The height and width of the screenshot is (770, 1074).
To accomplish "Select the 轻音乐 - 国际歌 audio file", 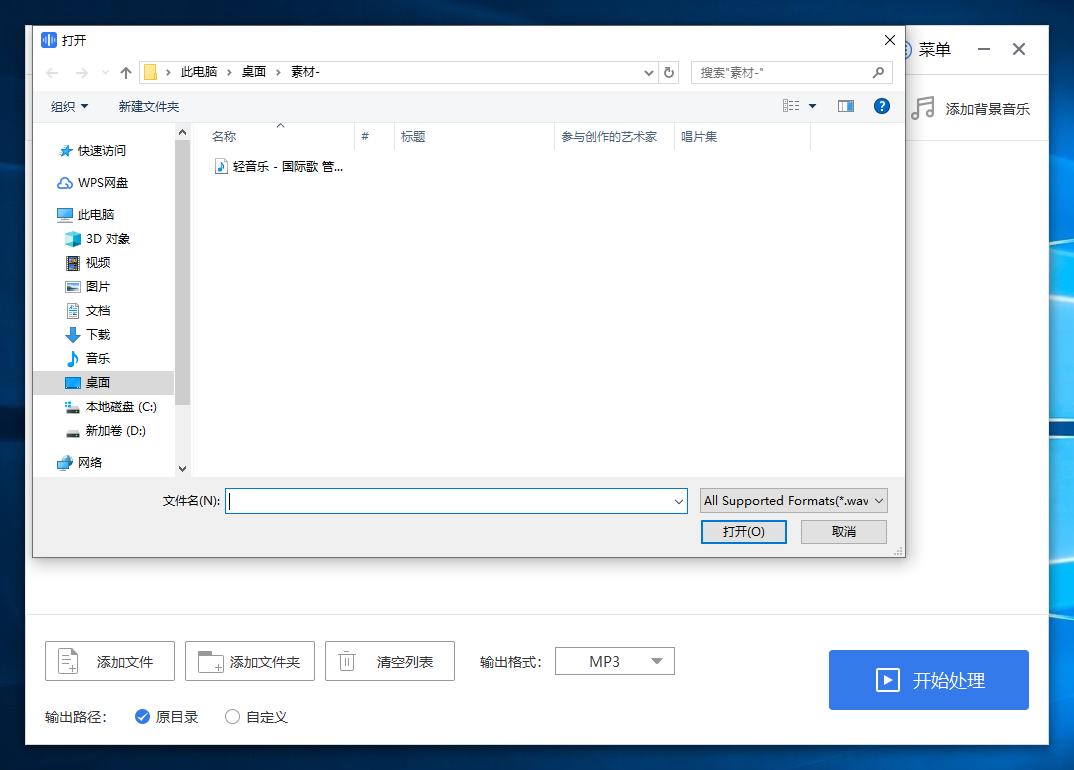I will pyautogui.click(x=280, y=166).
